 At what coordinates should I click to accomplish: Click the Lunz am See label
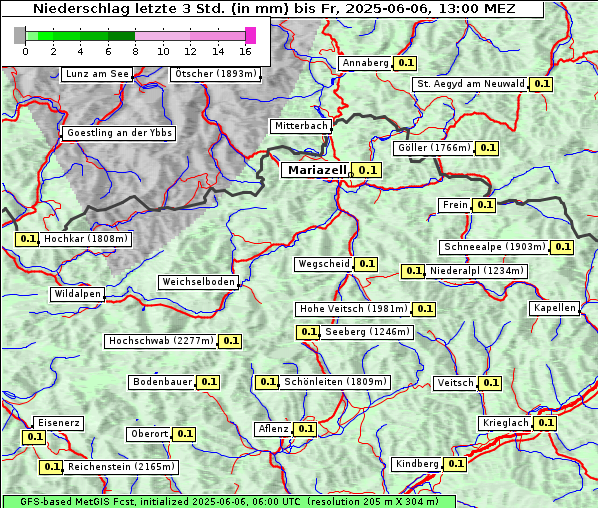pyautogui.click(x=97, y=74)
